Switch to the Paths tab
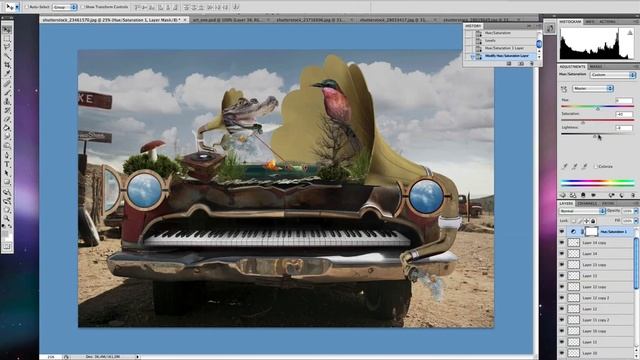Image resolution: width=640 pixels, height=360 pixels. (x=608, y=203)
